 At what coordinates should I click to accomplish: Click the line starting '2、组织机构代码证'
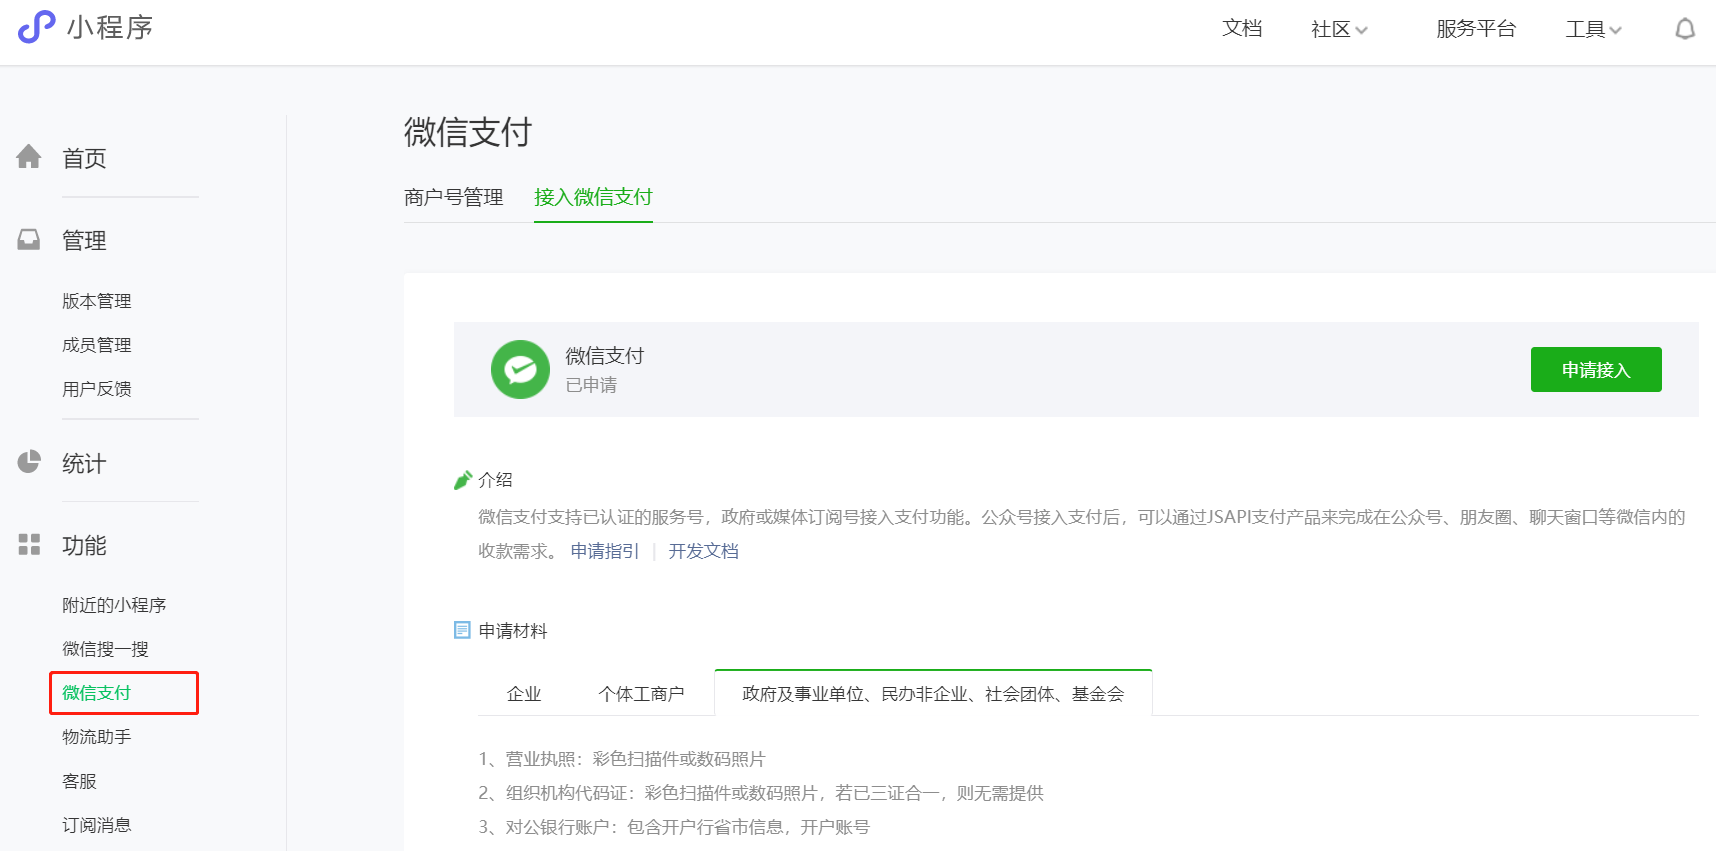point(761,793)
